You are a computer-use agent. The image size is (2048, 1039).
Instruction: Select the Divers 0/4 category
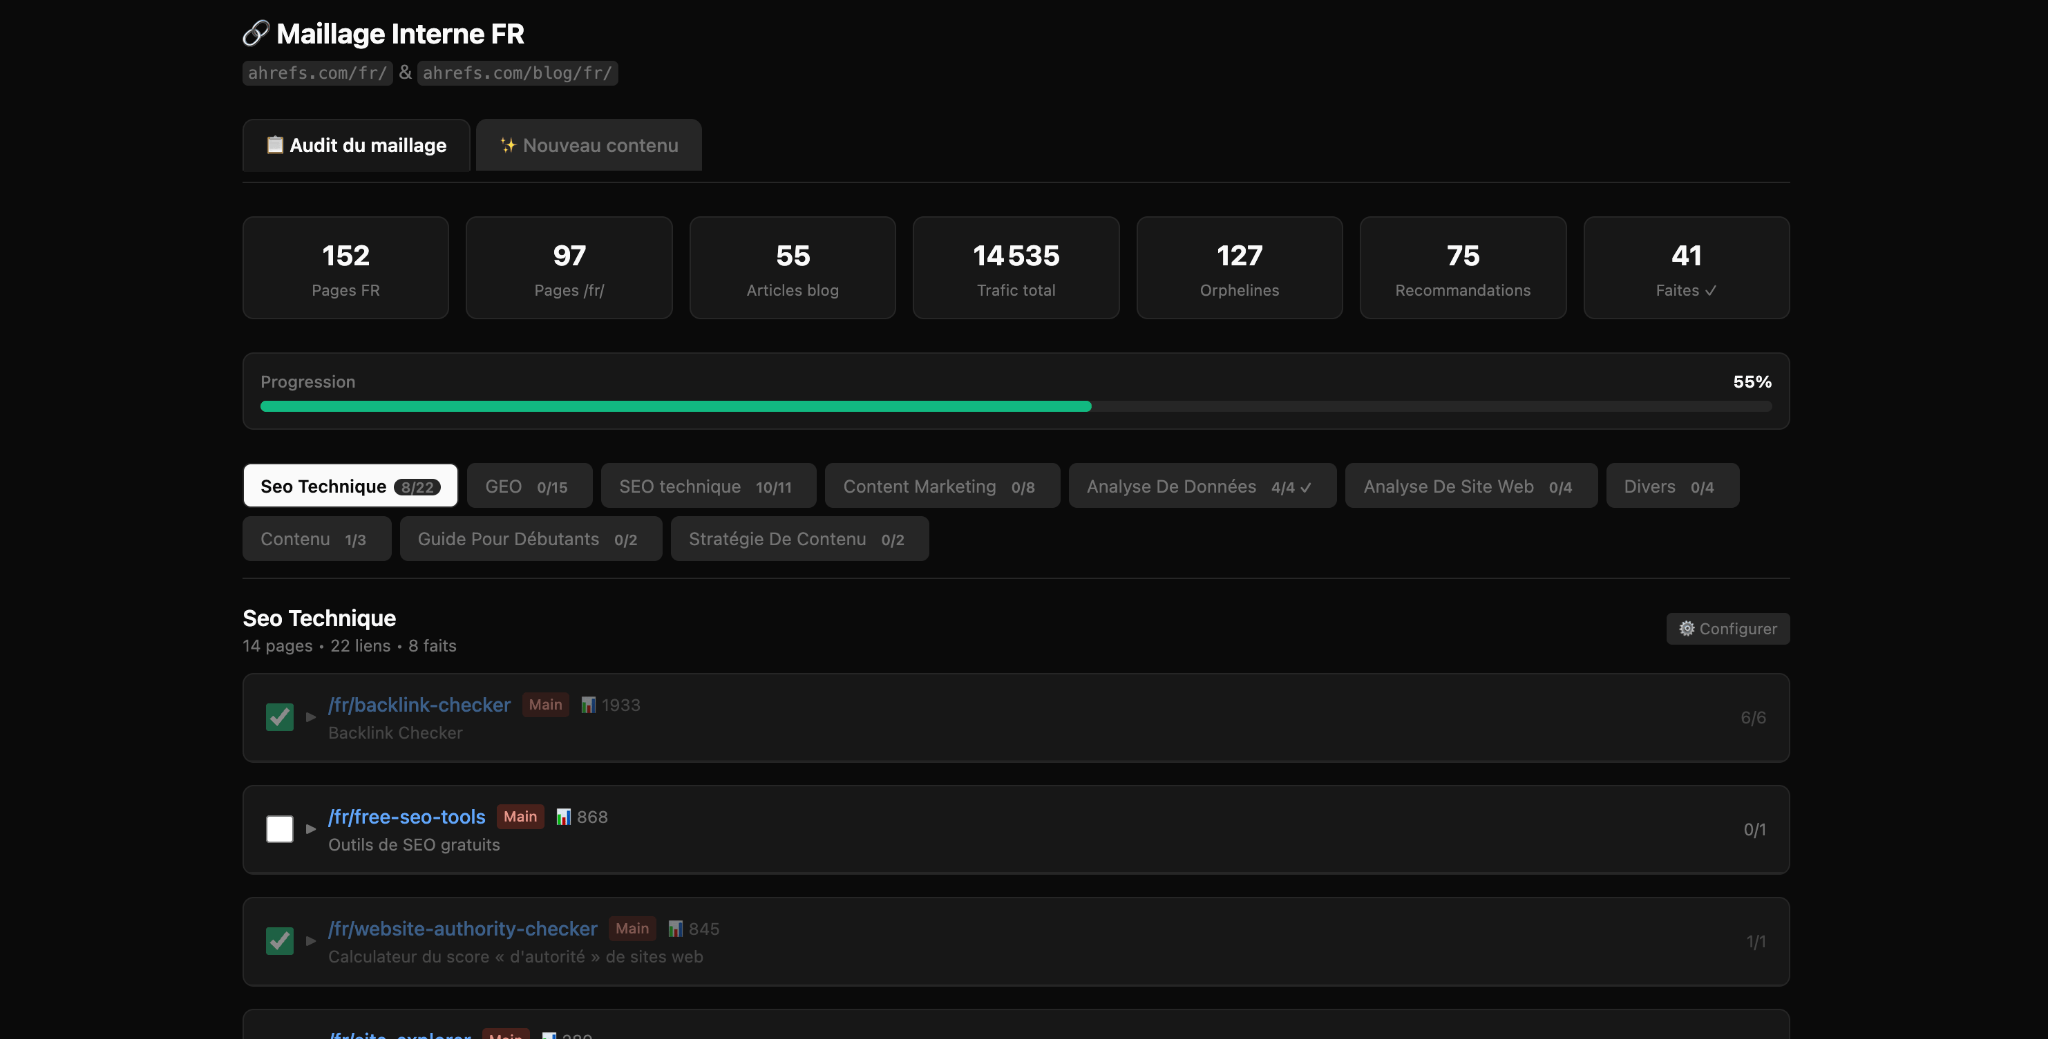(x=1672, y=486)
